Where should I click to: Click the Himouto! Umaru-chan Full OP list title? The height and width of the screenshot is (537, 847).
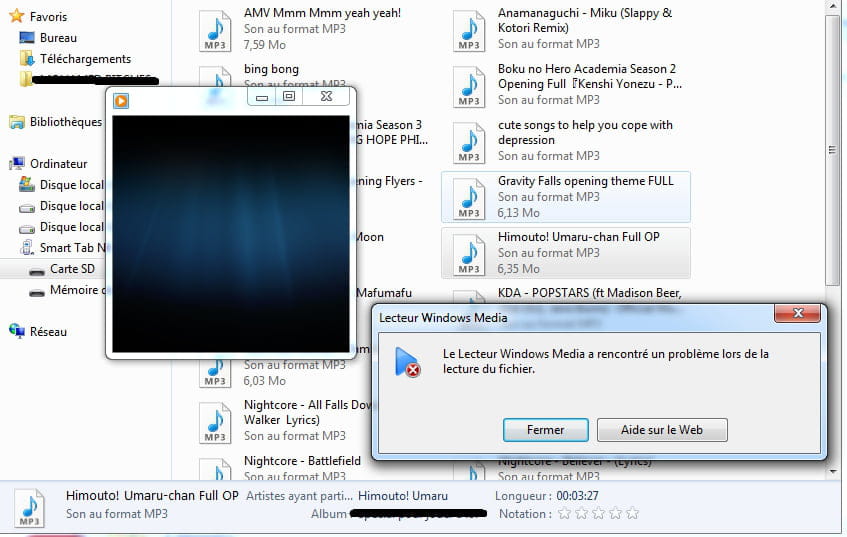tap(579, 237)
